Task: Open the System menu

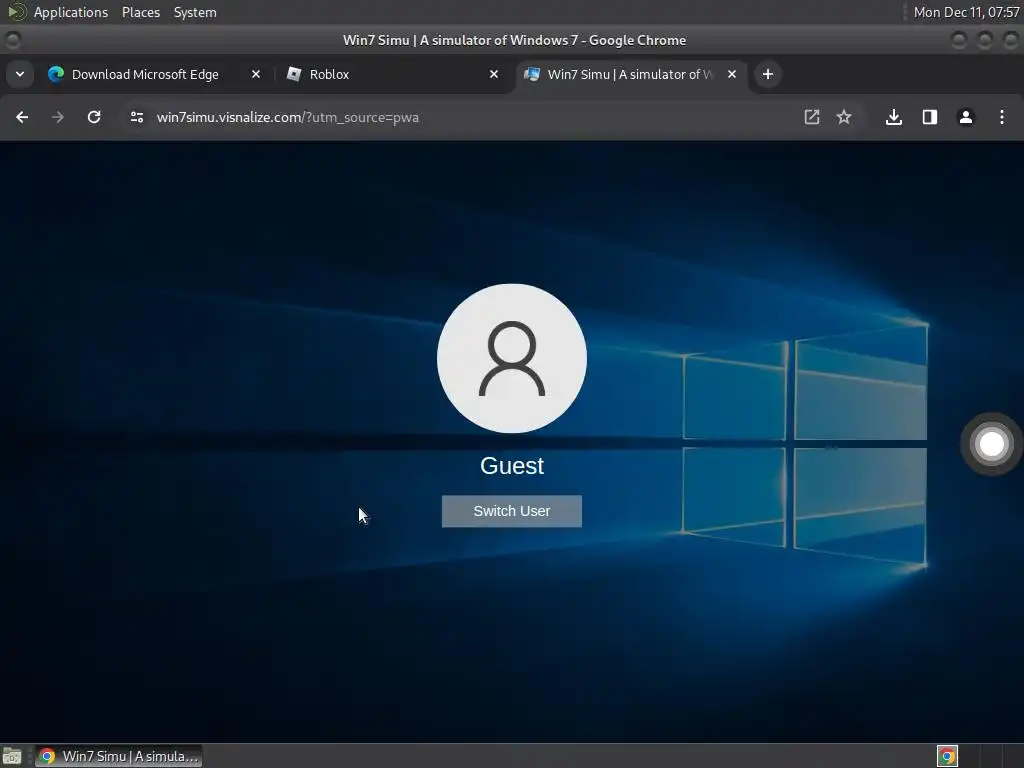Action: [195, 12]
